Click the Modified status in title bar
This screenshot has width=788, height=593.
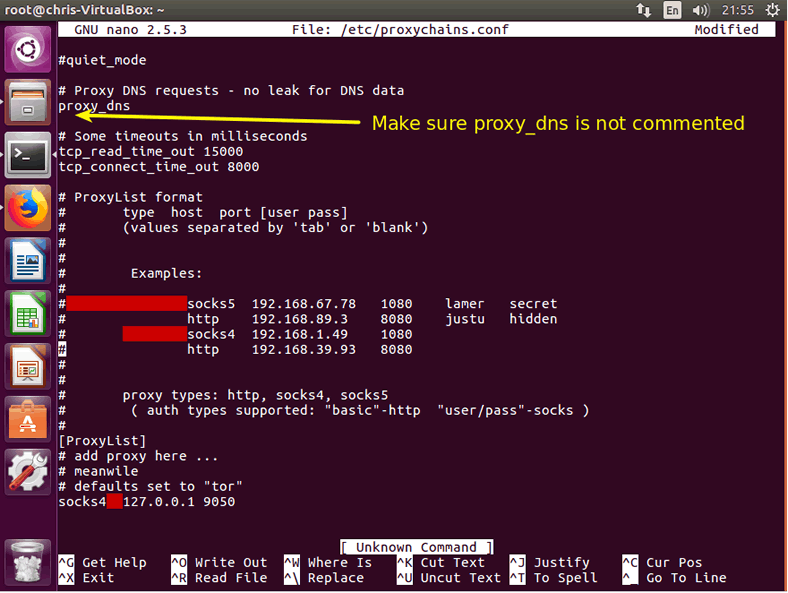726,30
